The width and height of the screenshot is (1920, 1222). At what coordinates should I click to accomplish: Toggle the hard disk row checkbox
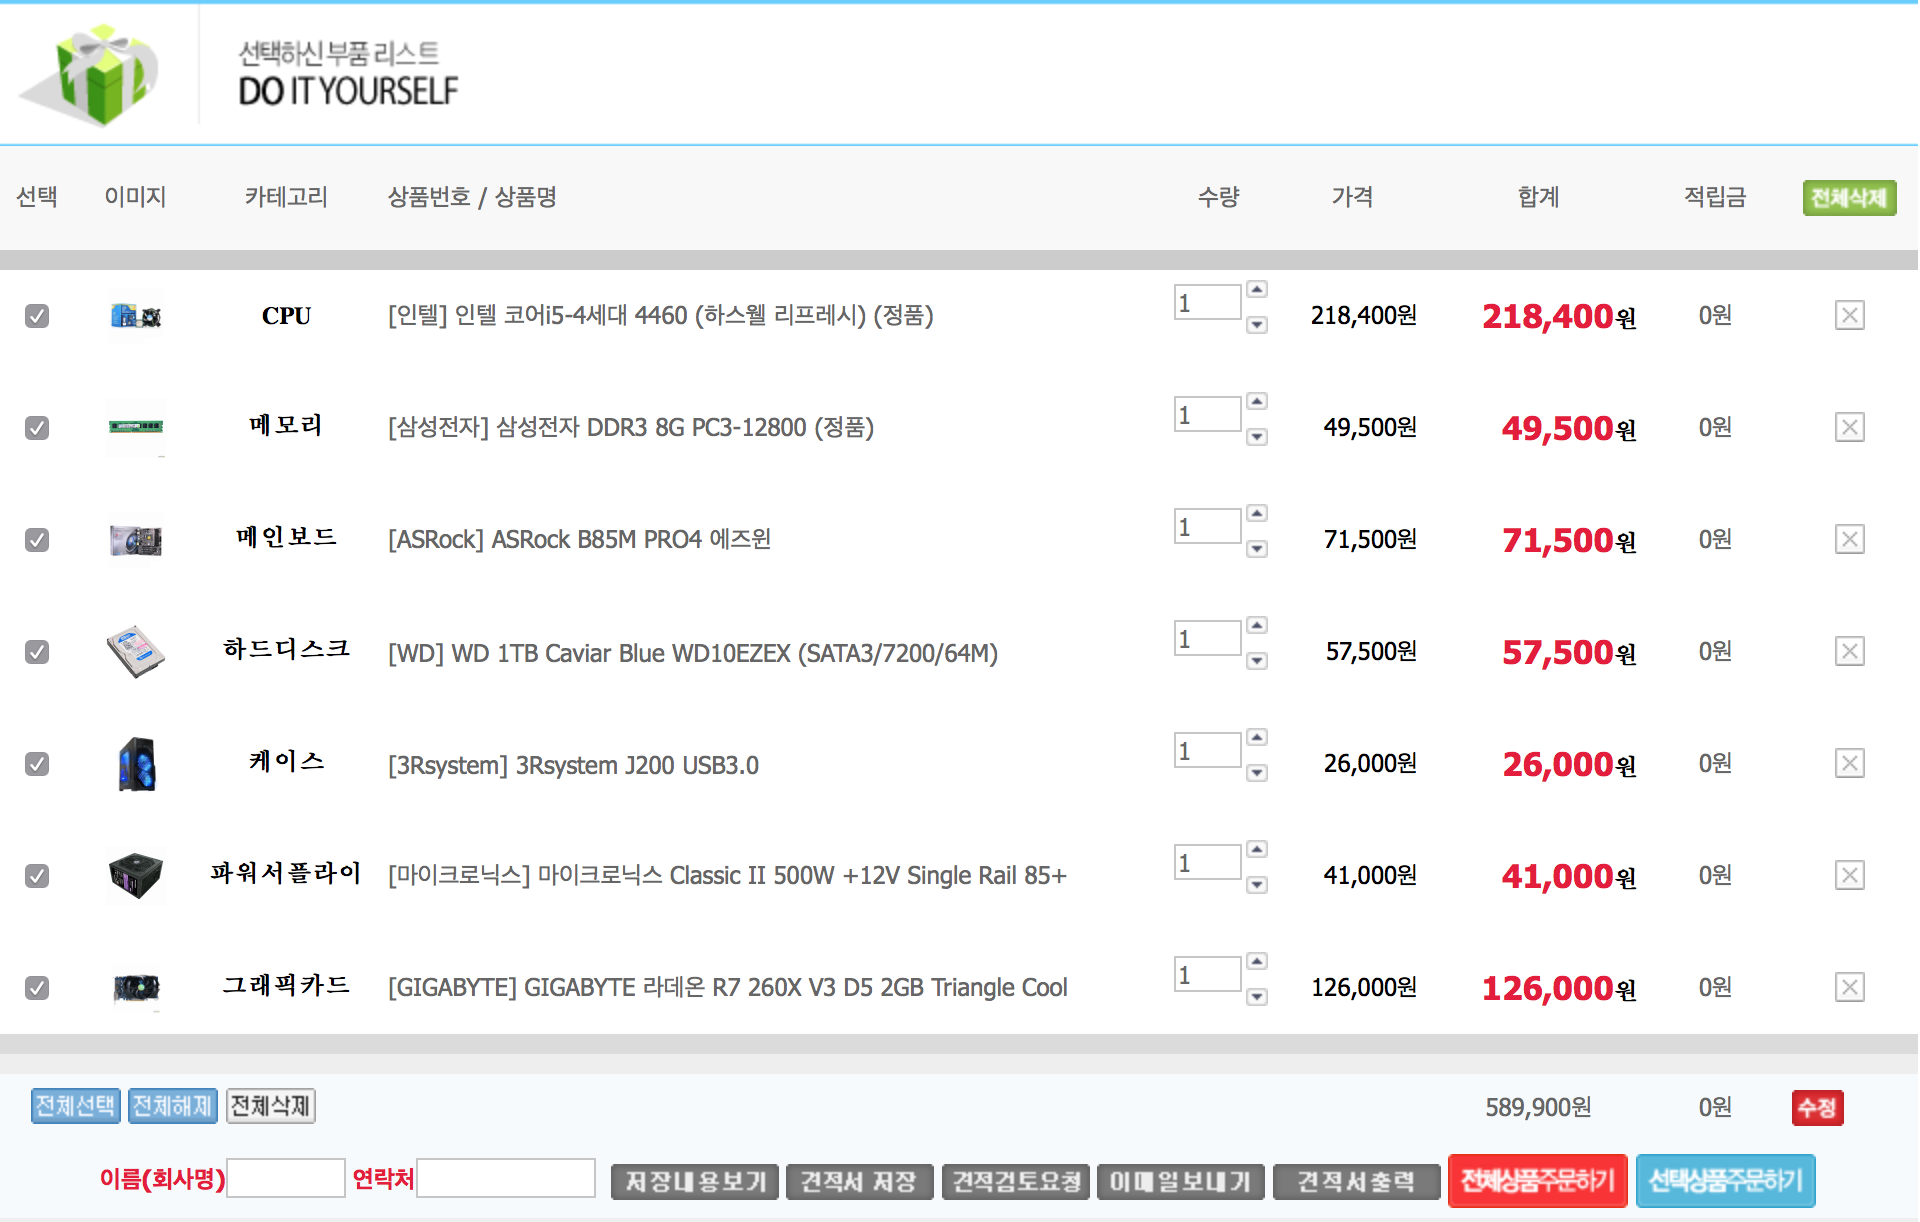(37, 652)
